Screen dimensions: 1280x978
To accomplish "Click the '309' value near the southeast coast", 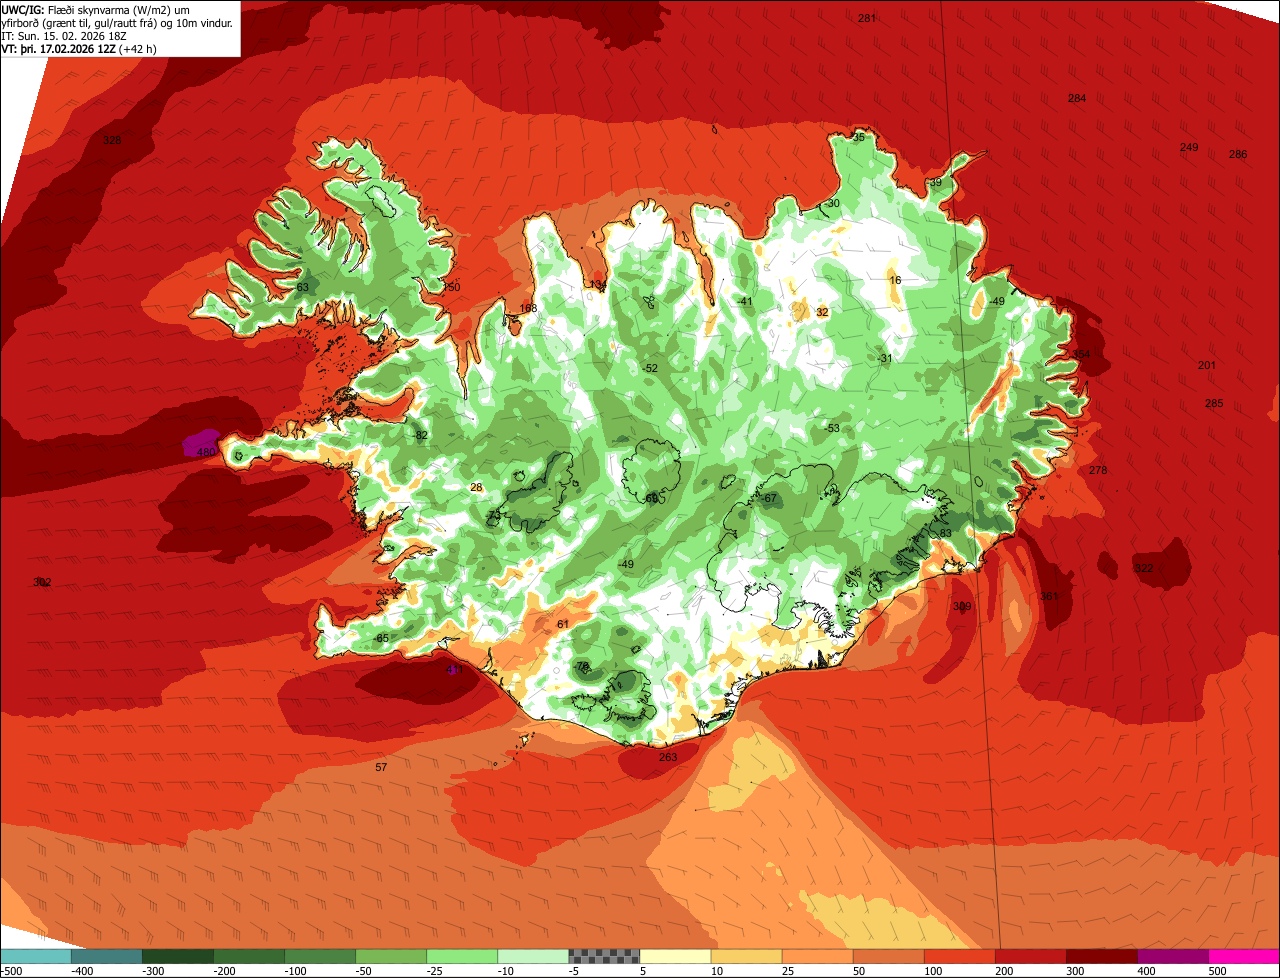I will pyautogui.click(x=962, y=606).
